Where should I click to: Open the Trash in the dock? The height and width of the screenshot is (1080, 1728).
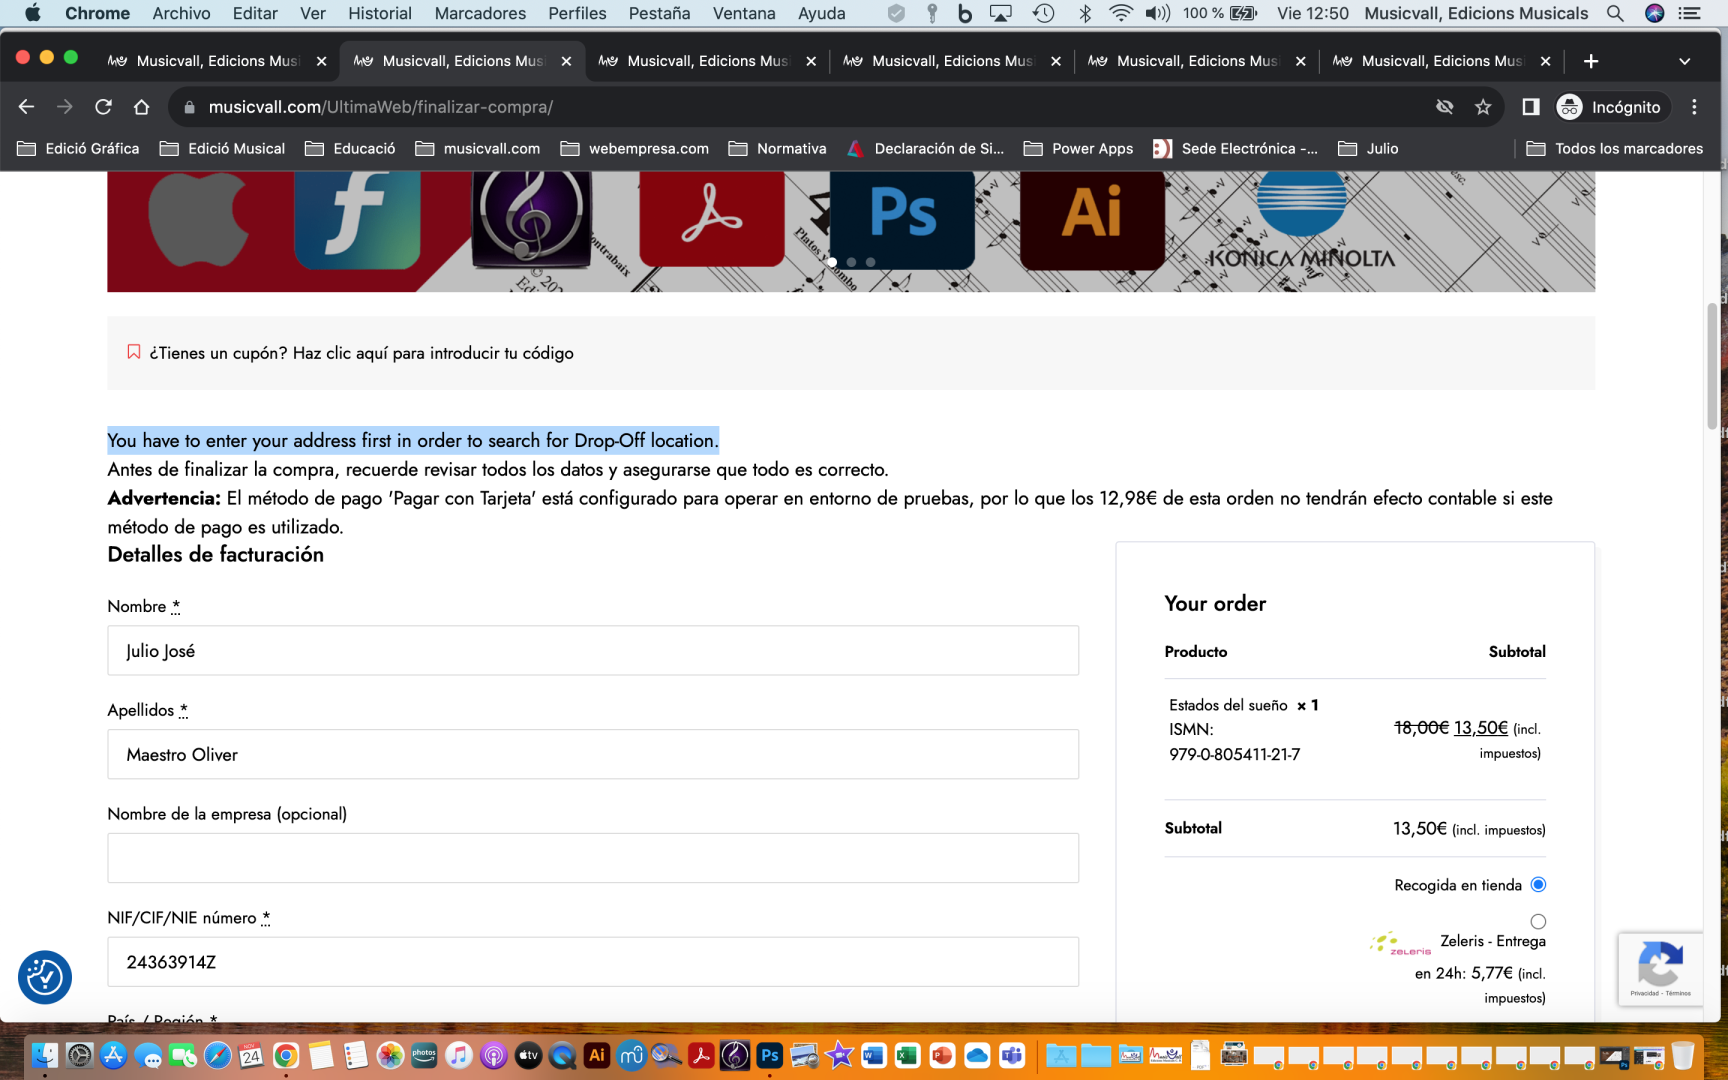click(x=1683, y=1055)
